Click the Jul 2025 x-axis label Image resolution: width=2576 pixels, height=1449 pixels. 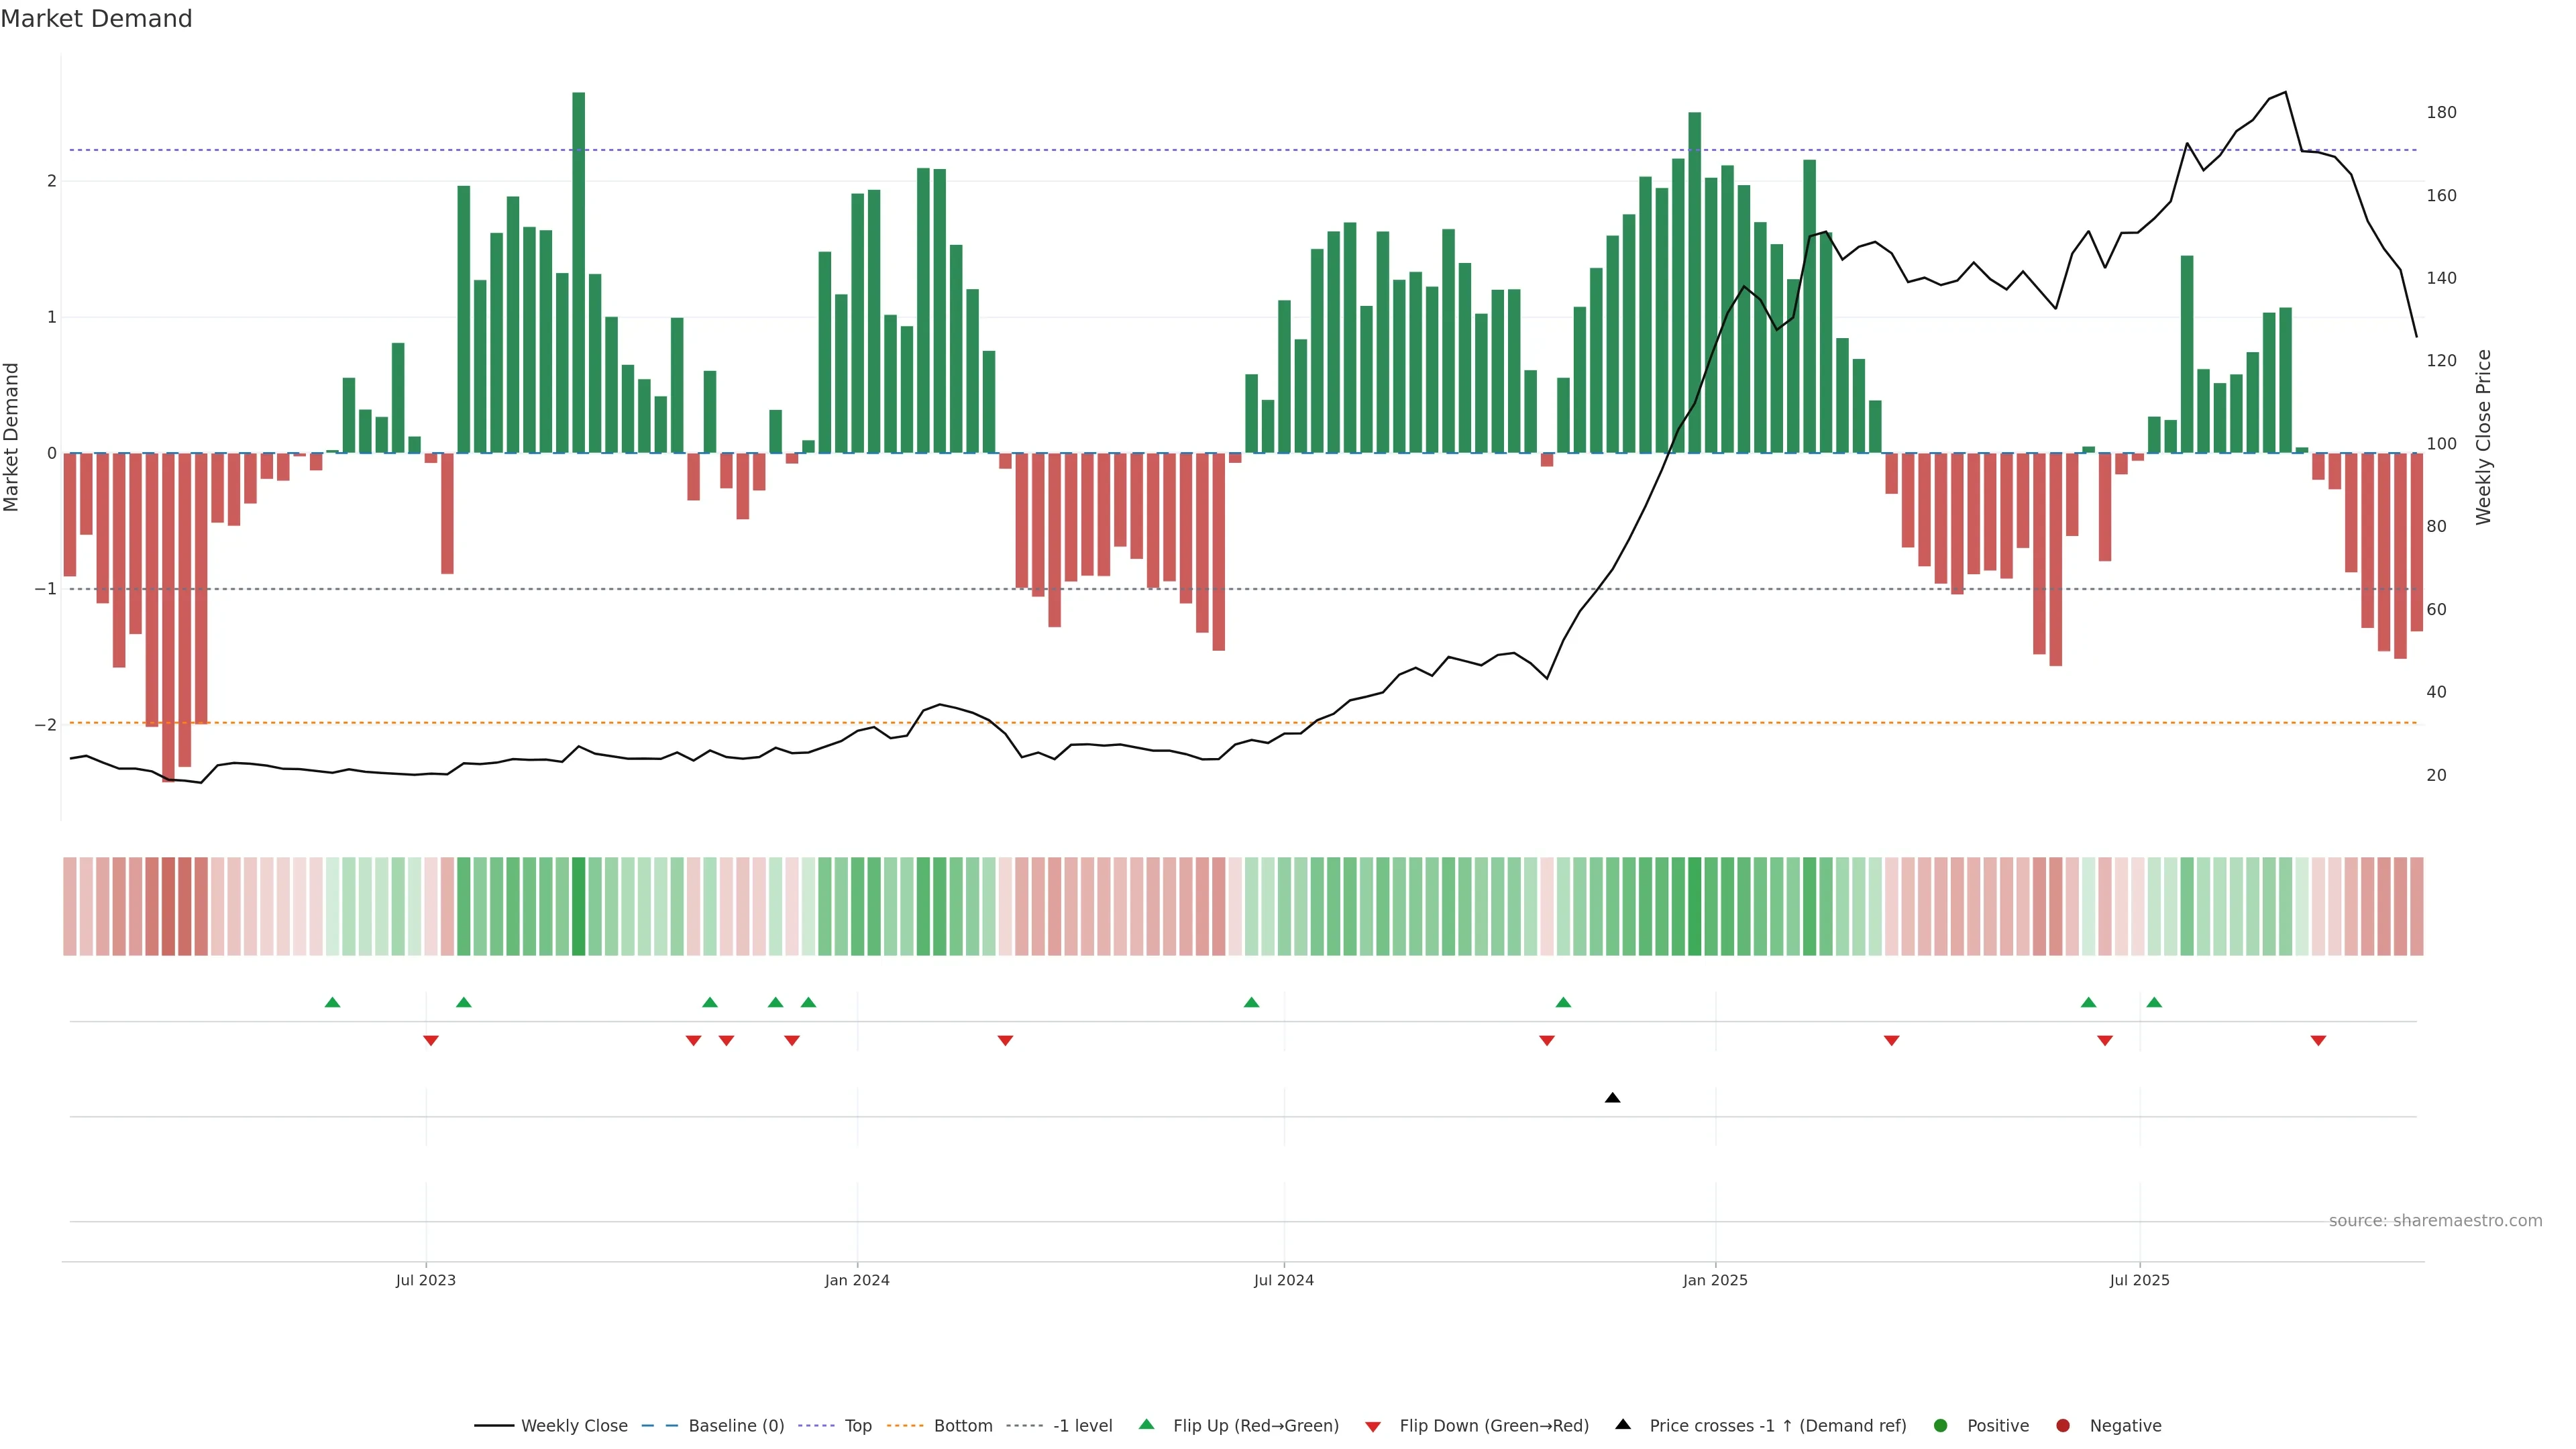(x=2139, y=1280)
